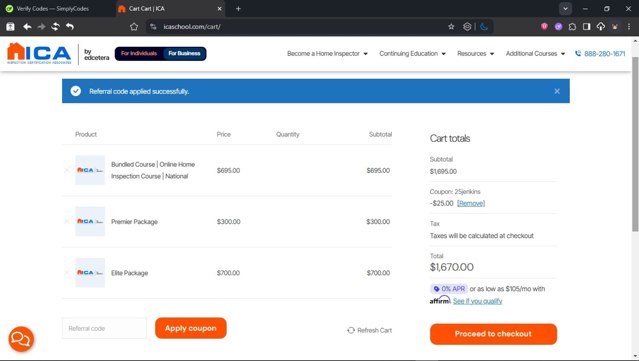
Task: Dismiss the referral code success banner
Action: (557, 91)
